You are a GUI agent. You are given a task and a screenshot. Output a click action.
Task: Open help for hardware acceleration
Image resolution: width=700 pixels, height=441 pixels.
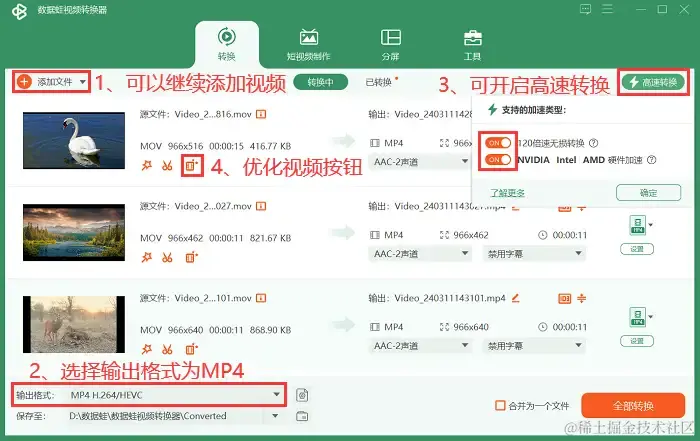(652, 160)
